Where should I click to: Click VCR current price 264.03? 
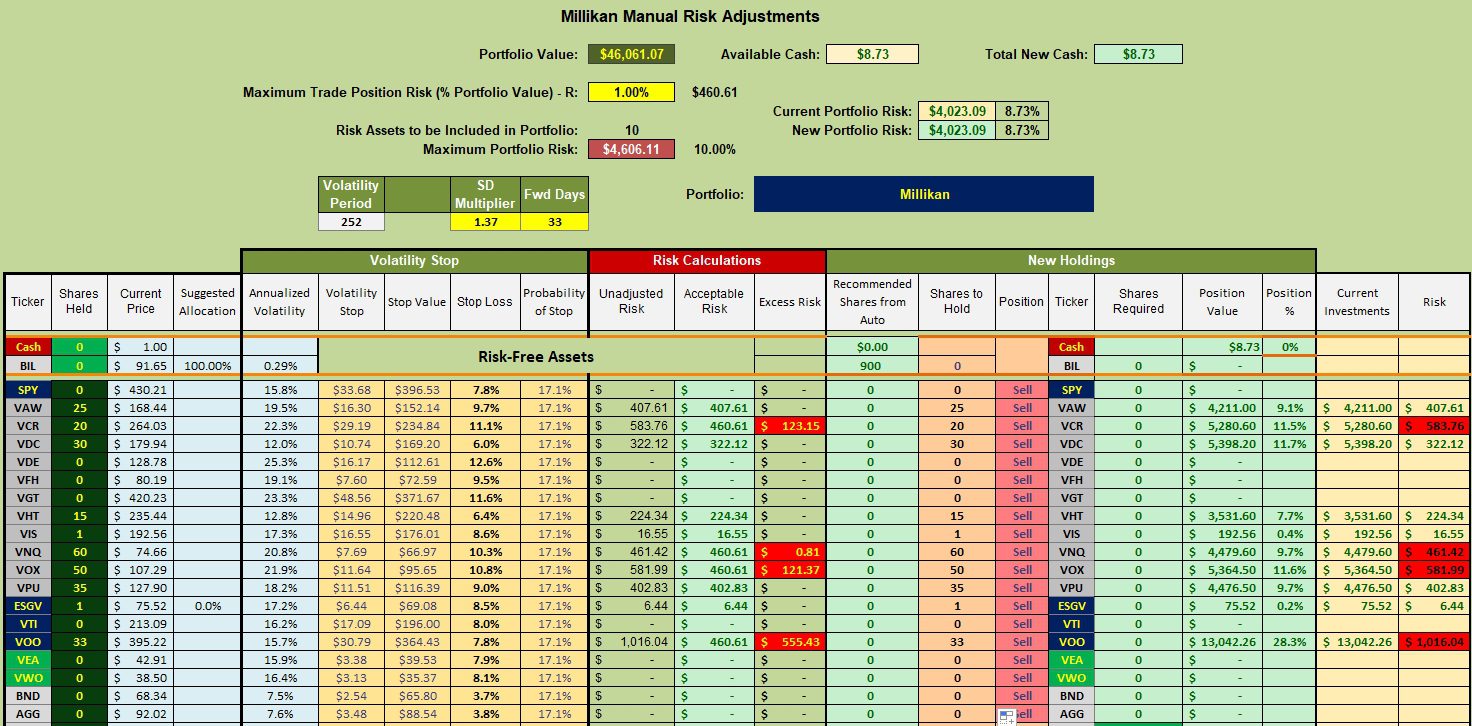tap(140, 425)
